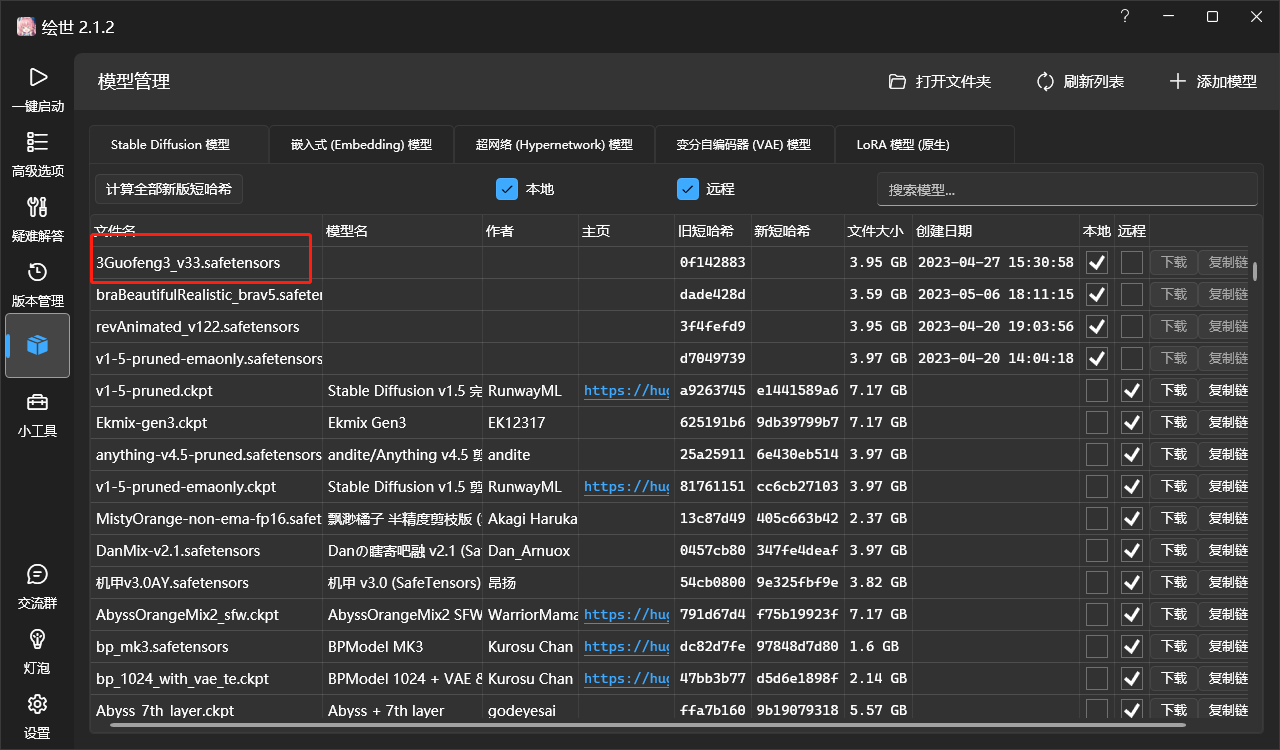Click 添加模型 add model button

tap(1213, 81)
